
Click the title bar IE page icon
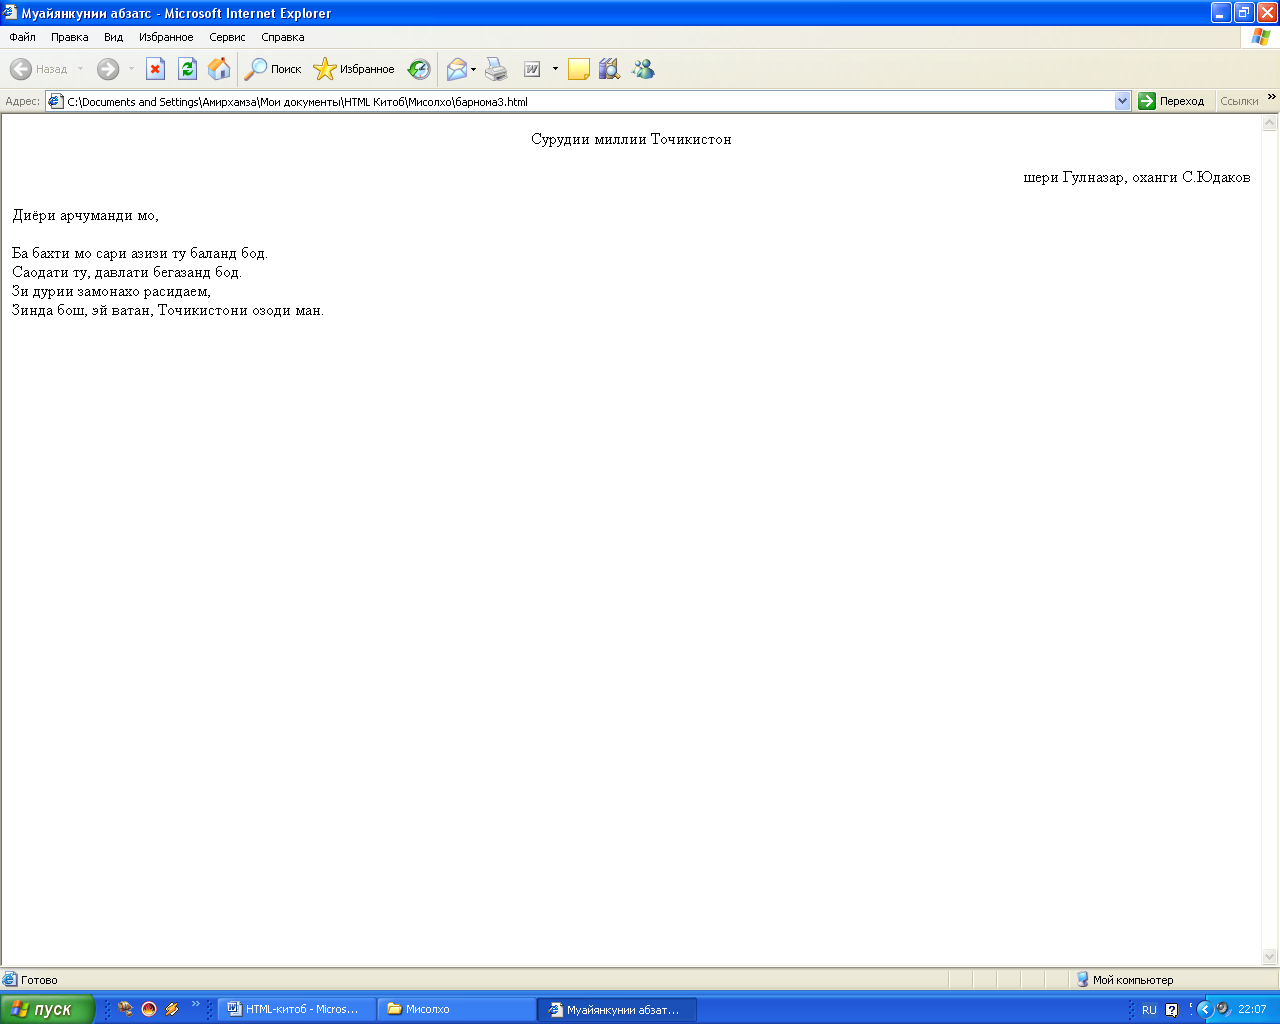point(11,13)
